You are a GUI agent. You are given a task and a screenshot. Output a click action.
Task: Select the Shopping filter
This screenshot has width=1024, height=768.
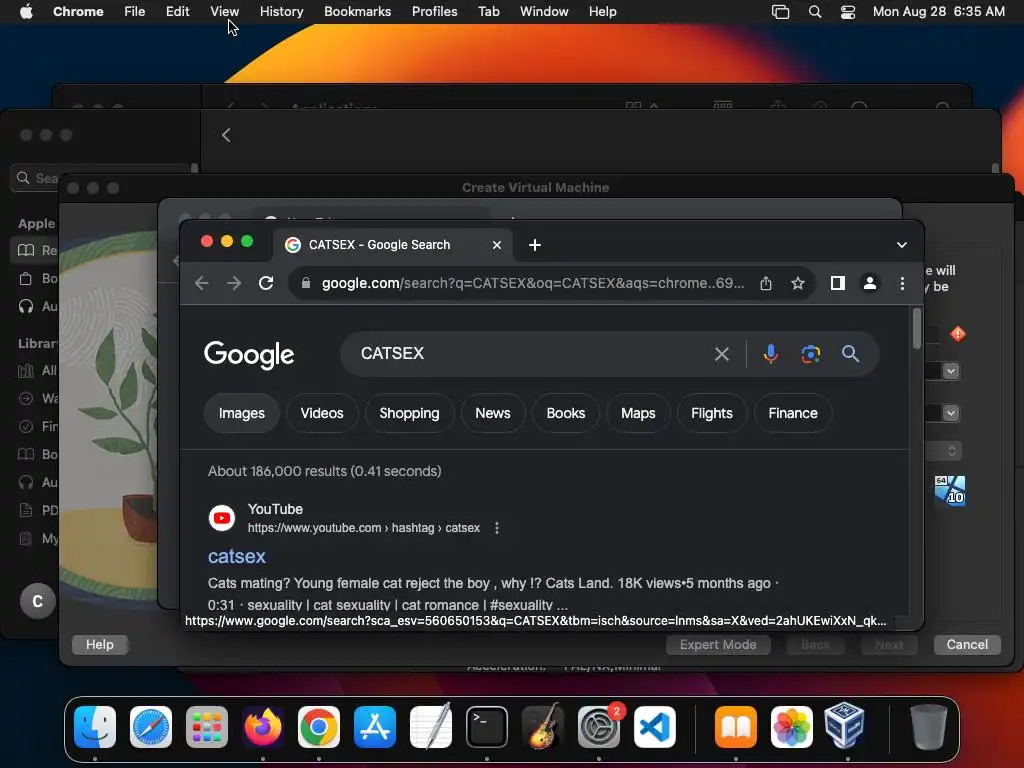coord(409,413)
